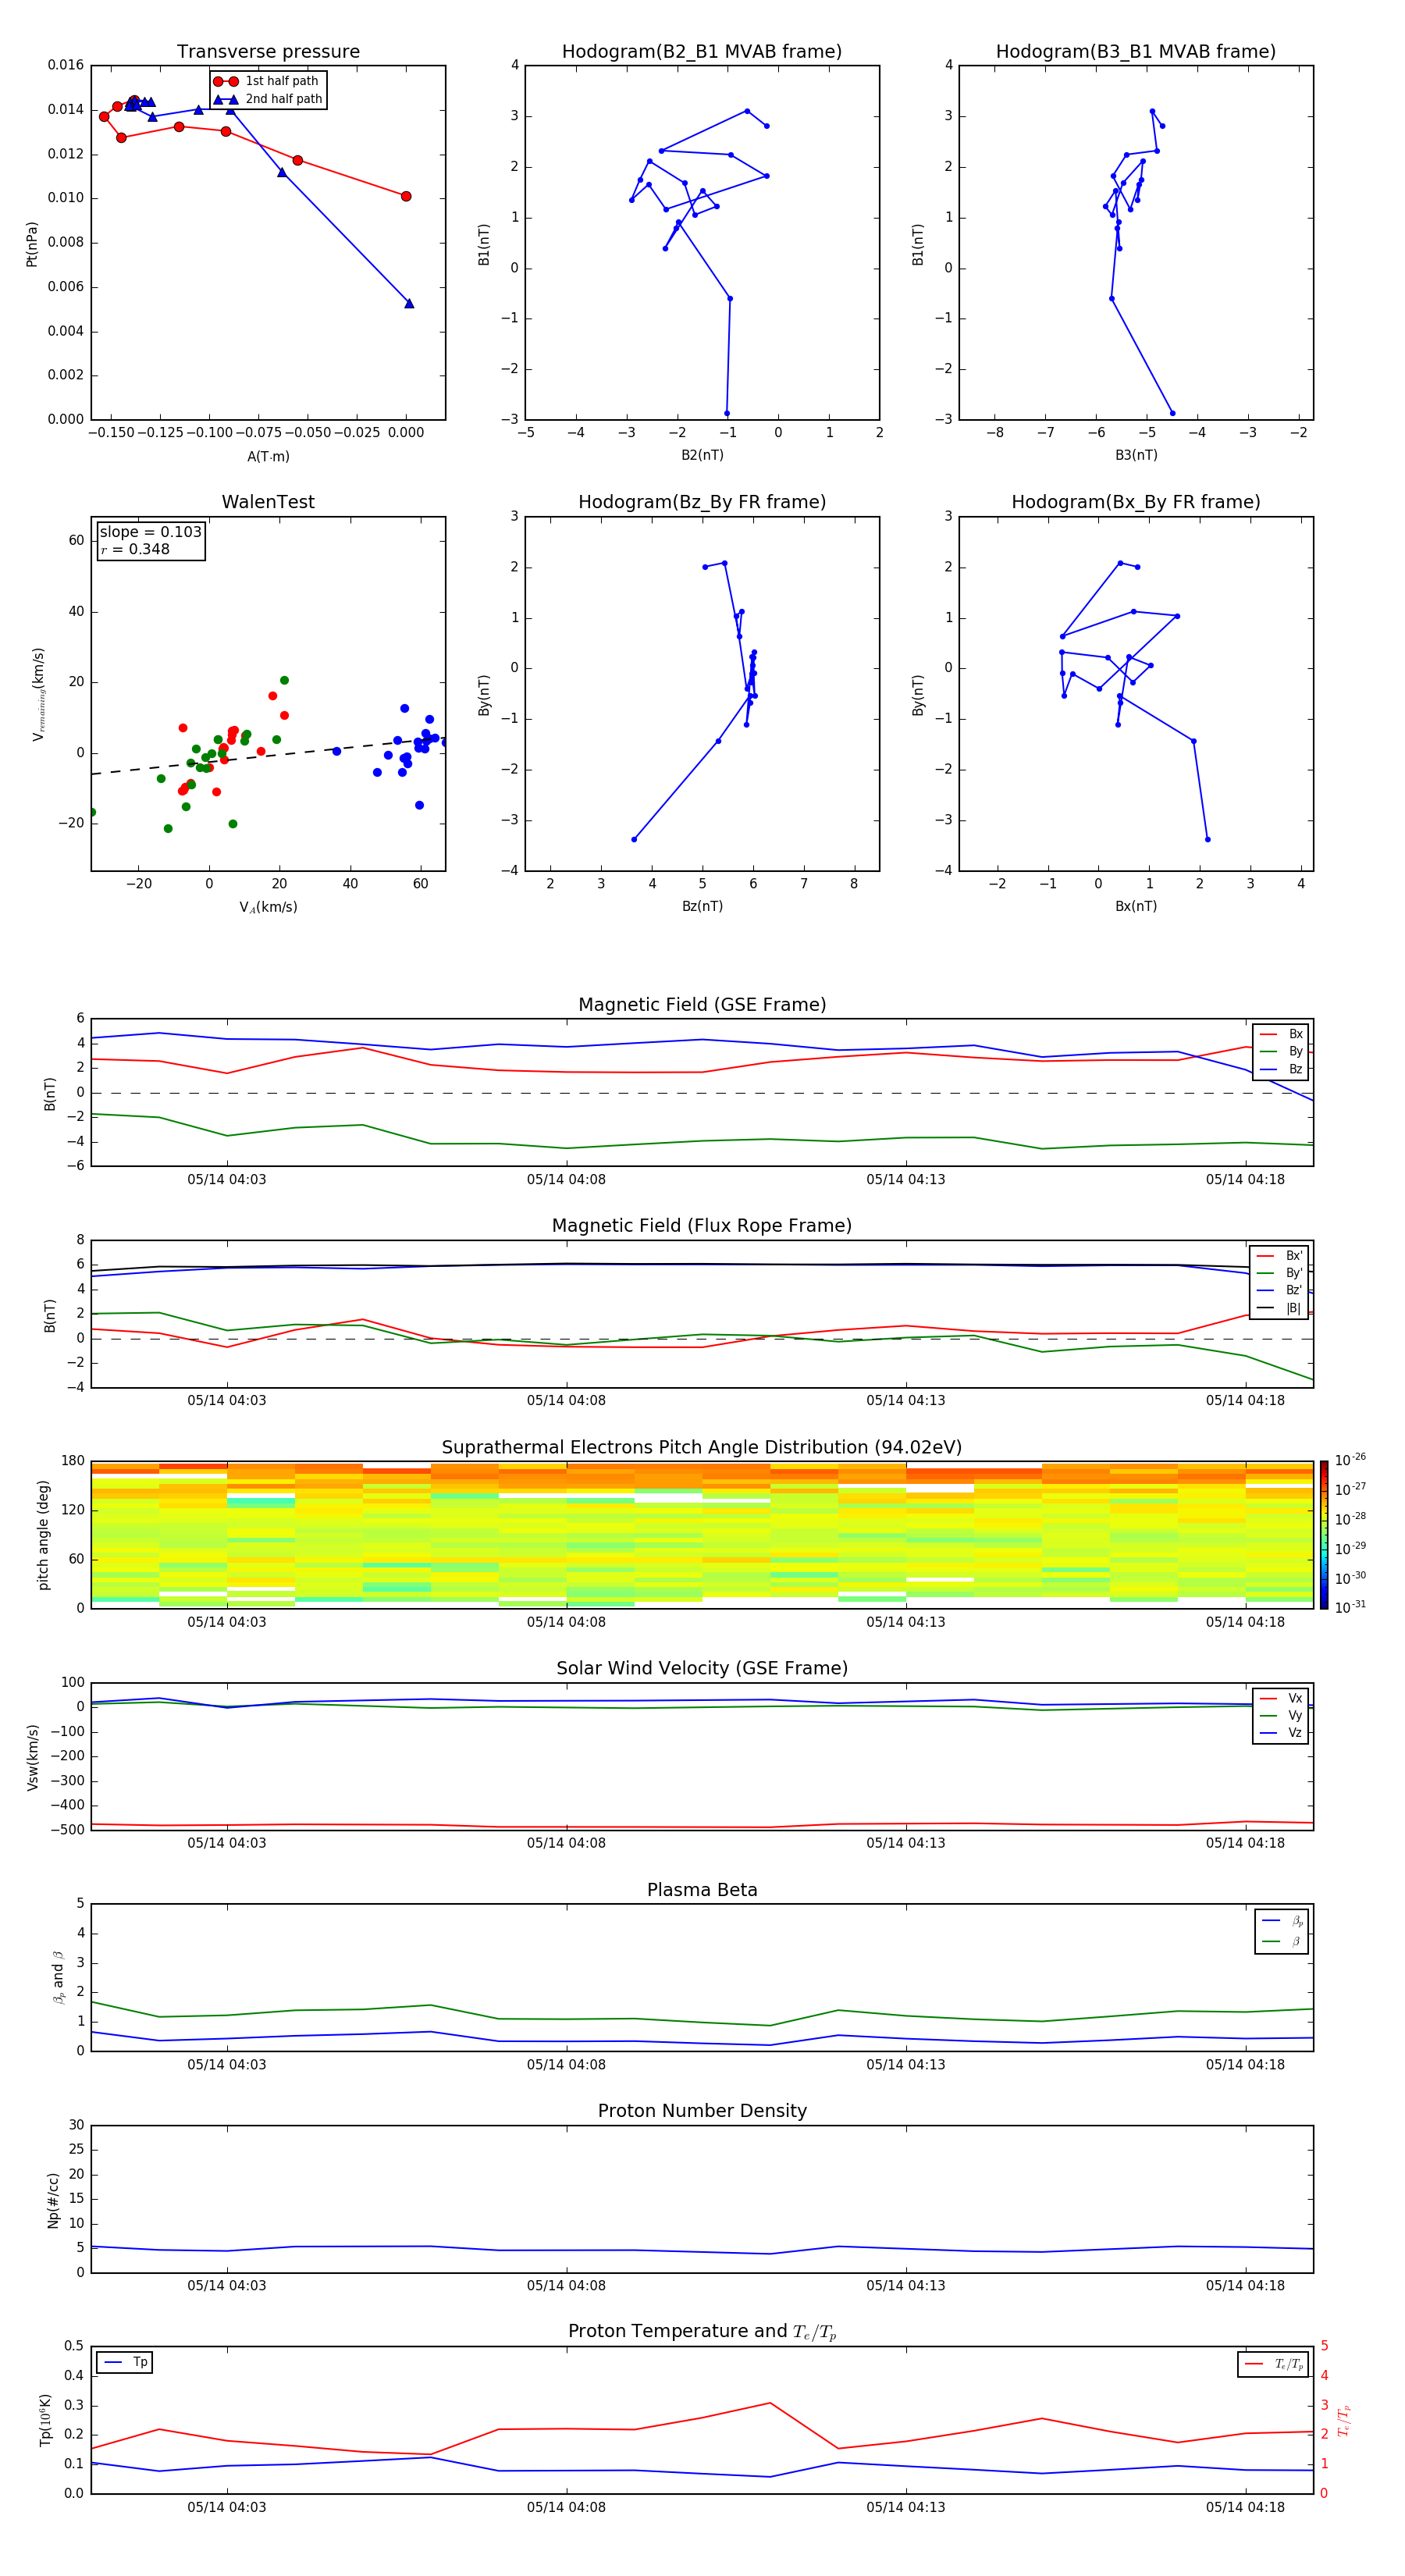This screenshot has height=2576, width=1405.
Task: Click the 'Plasma Beta' plot title
Action: tap(702, 1891)
